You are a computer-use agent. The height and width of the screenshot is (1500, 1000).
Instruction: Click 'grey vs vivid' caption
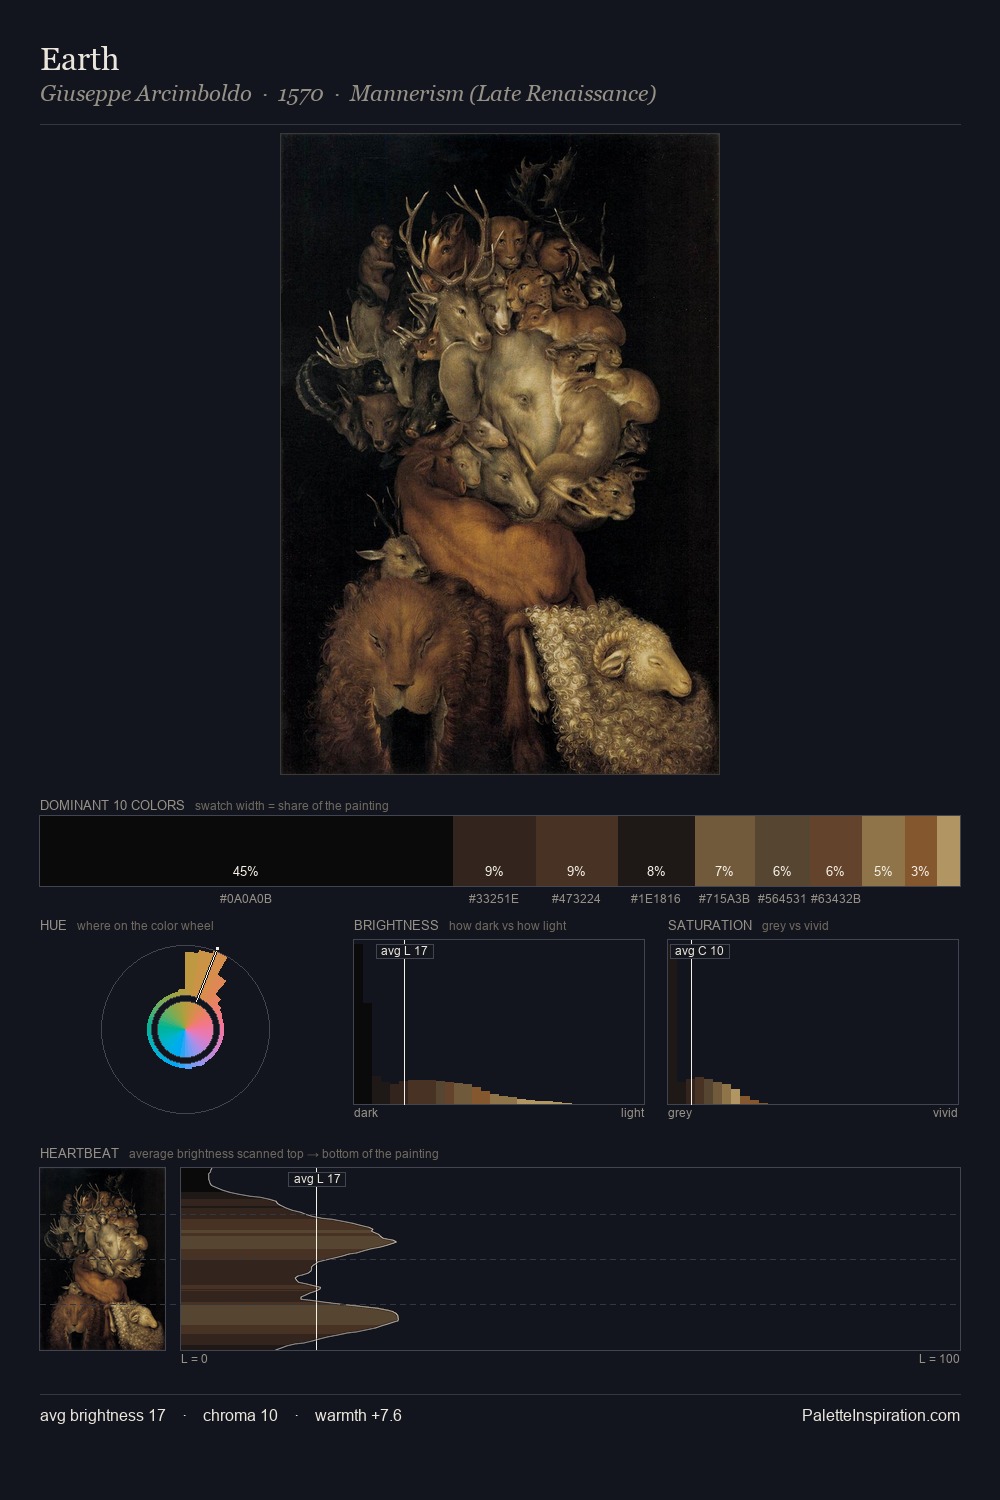(795, 926)
